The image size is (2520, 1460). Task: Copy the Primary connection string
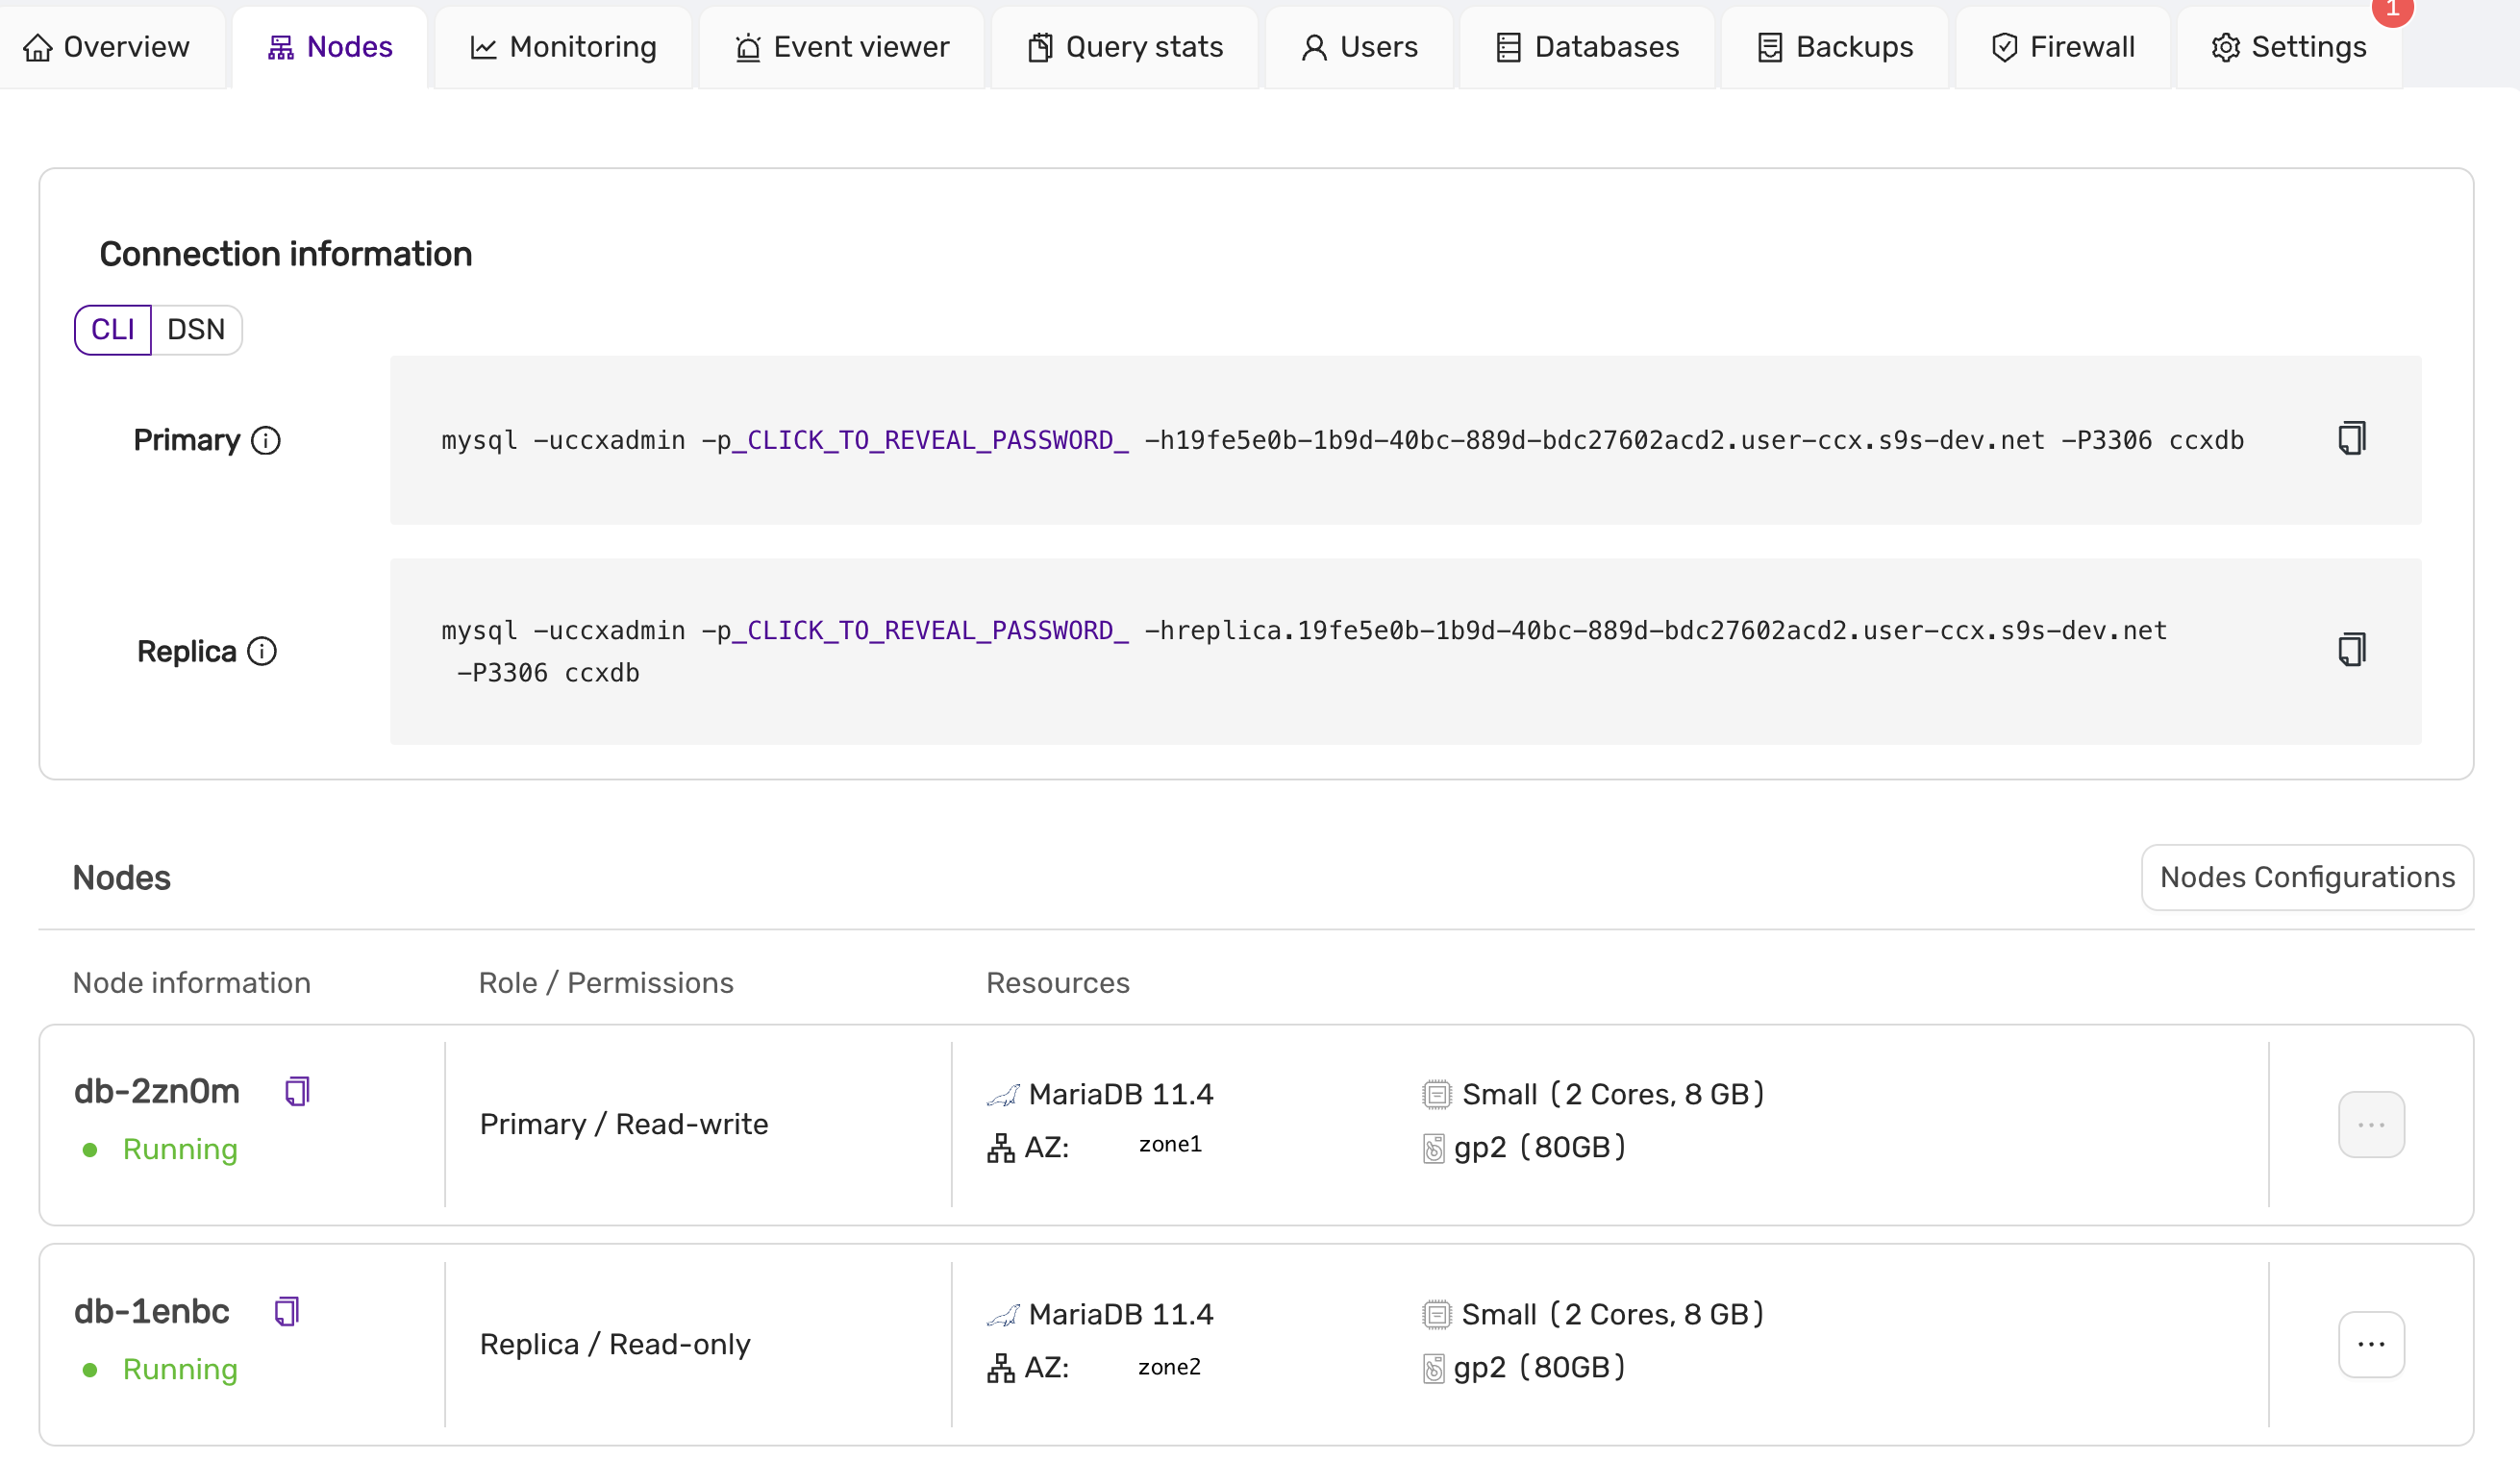tap(2350, 437)
